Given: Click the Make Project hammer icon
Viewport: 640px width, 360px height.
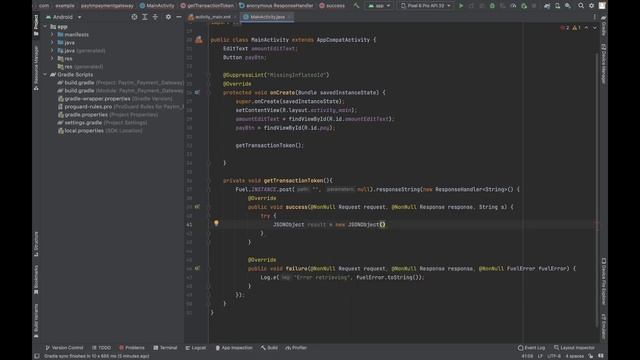Looking at the screenshot, I should point(356,6).
